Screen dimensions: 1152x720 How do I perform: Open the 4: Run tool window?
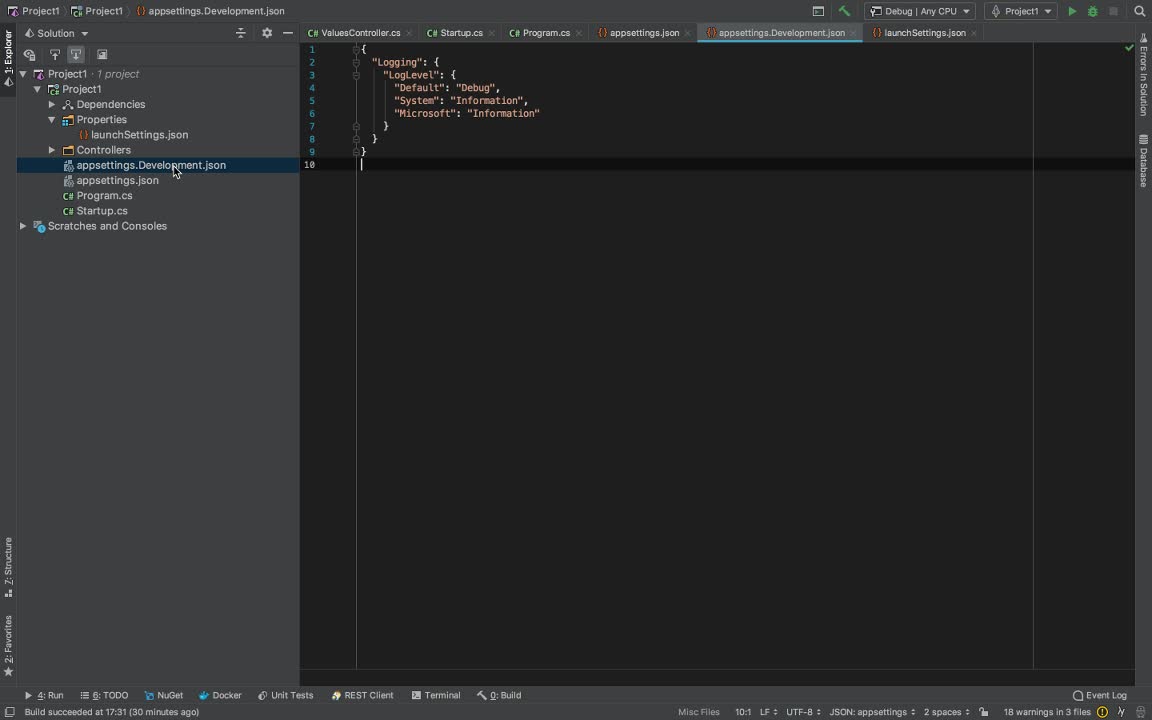pyautogui.click(x=44, y=695)
